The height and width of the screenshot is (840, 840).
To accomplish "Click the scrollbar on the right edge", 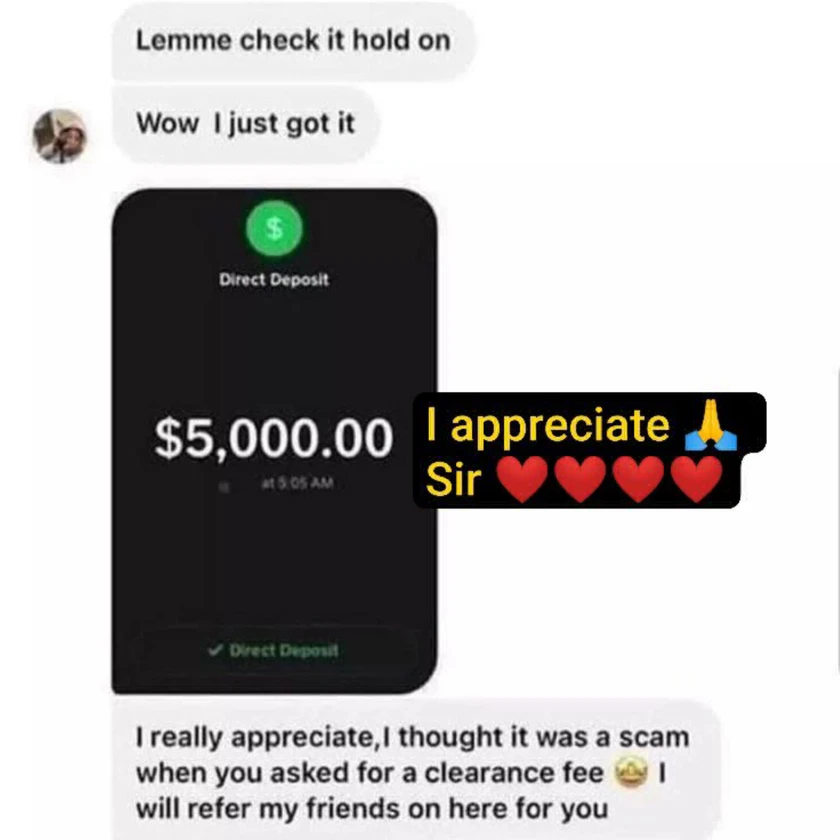I will tap(837, 520).
